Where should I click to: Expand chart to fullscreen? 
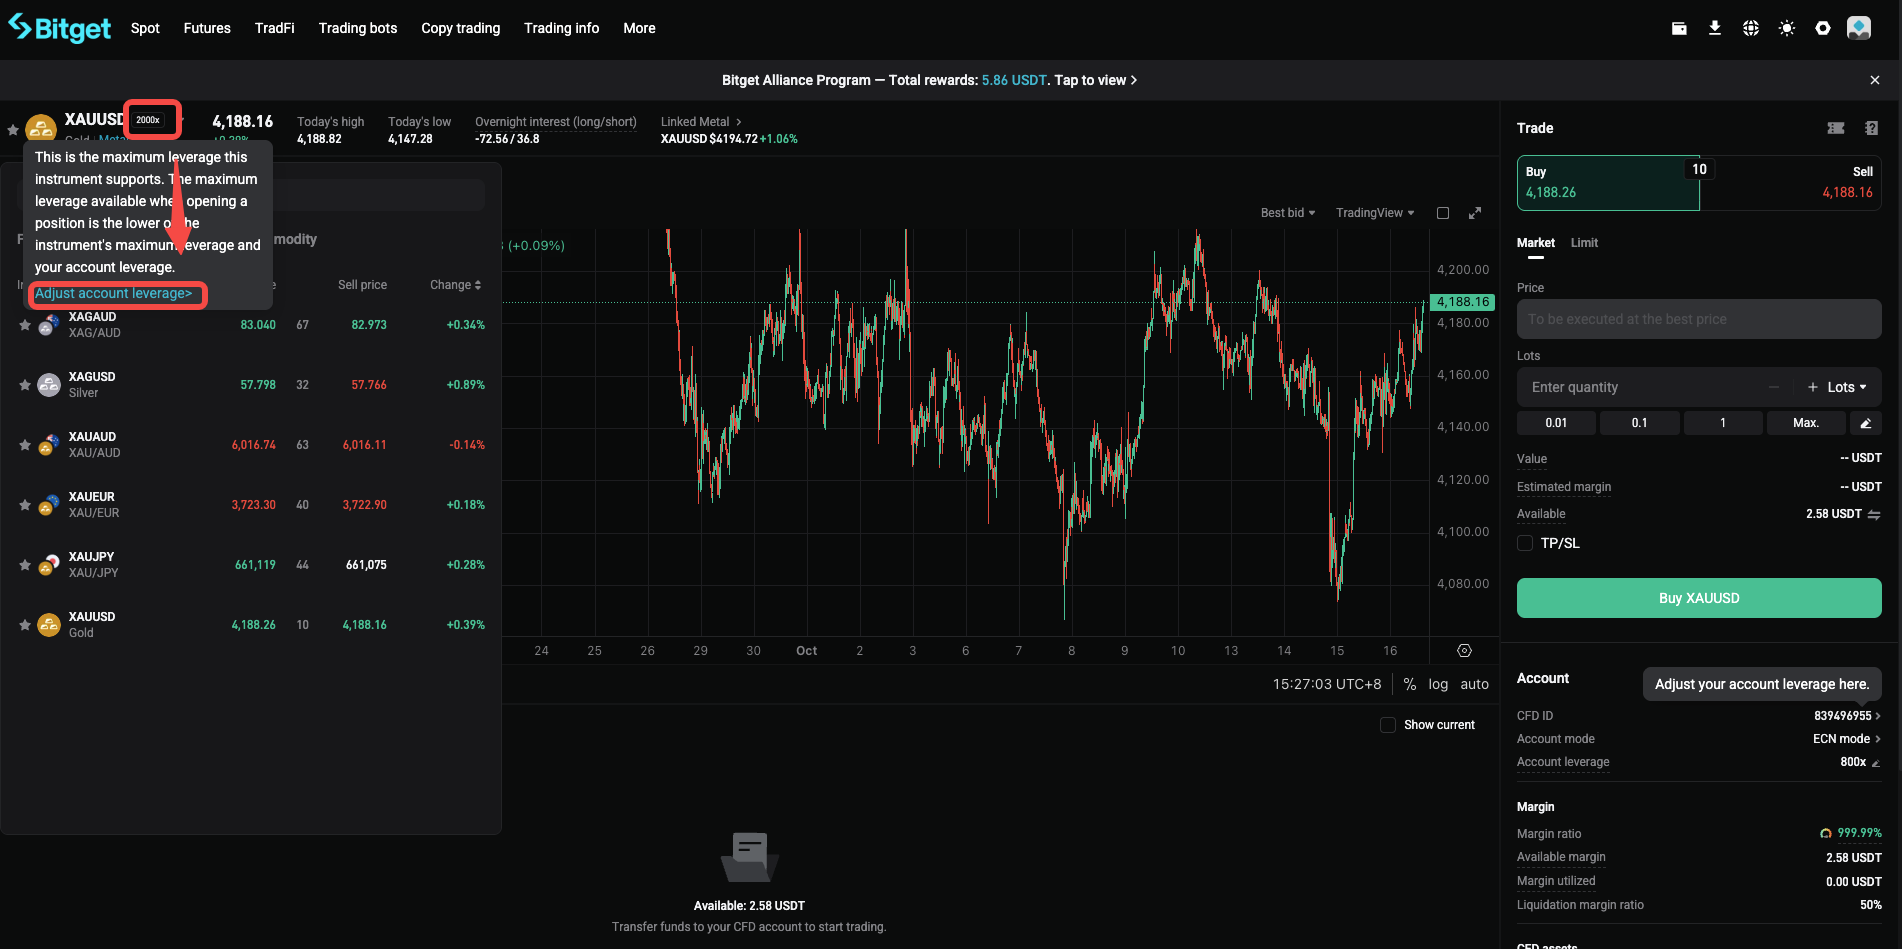[x=1475, y=213]
